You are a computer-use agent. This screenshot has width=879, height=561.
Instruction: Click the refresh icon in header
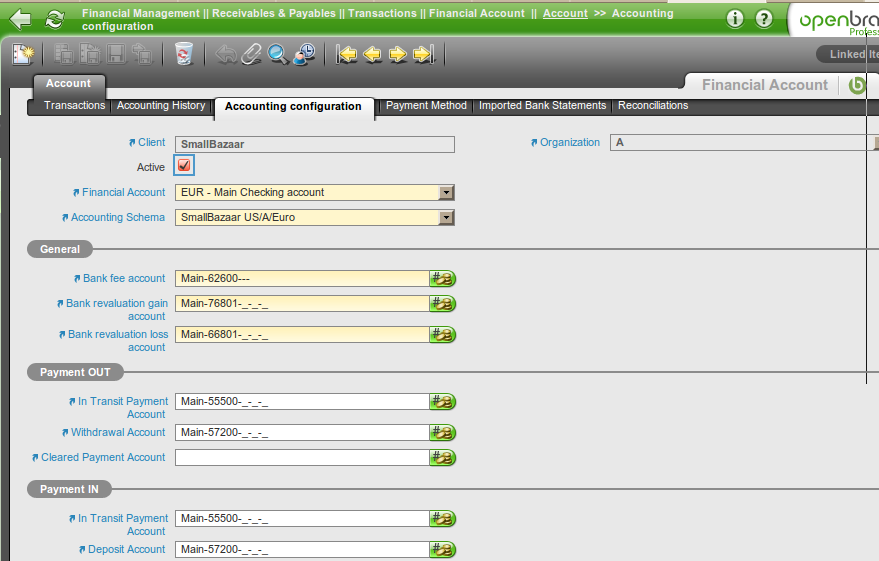click(x=55, y=19)
